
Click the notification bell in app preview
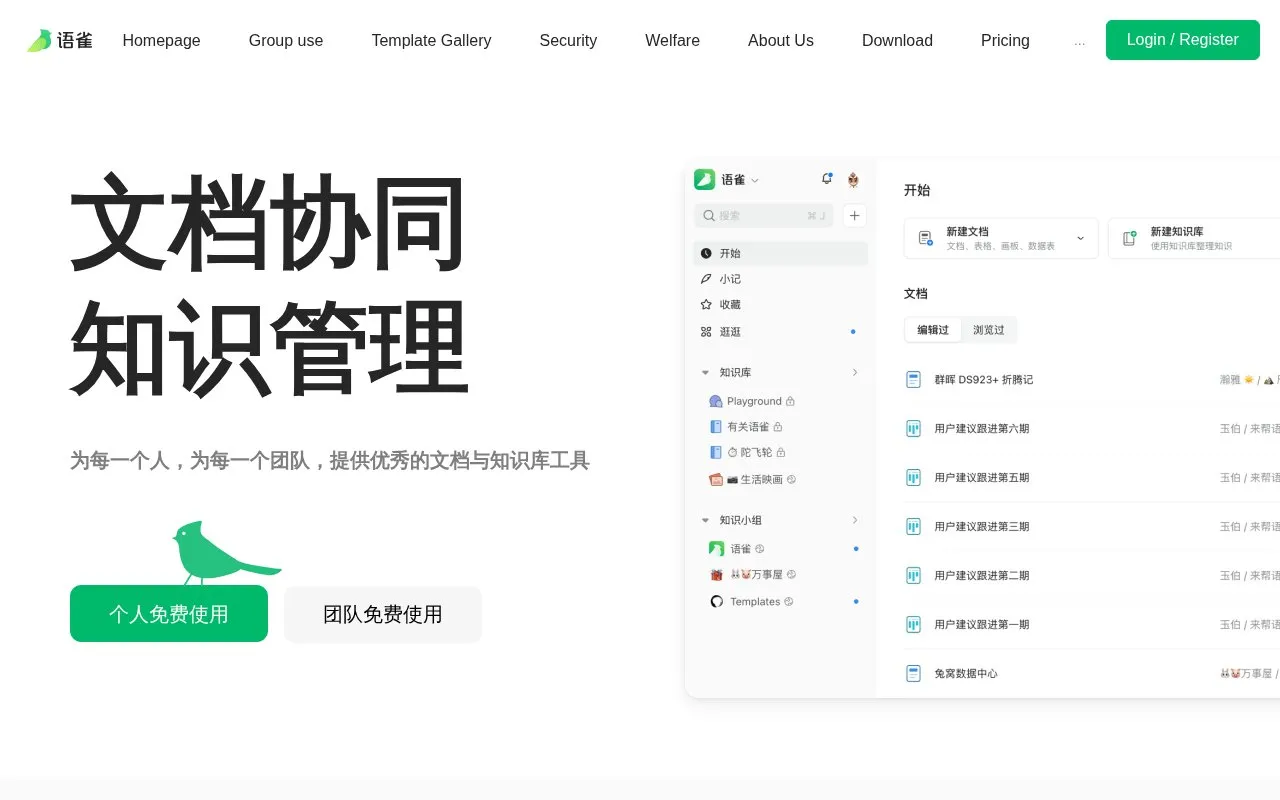[x=827, y=179]
